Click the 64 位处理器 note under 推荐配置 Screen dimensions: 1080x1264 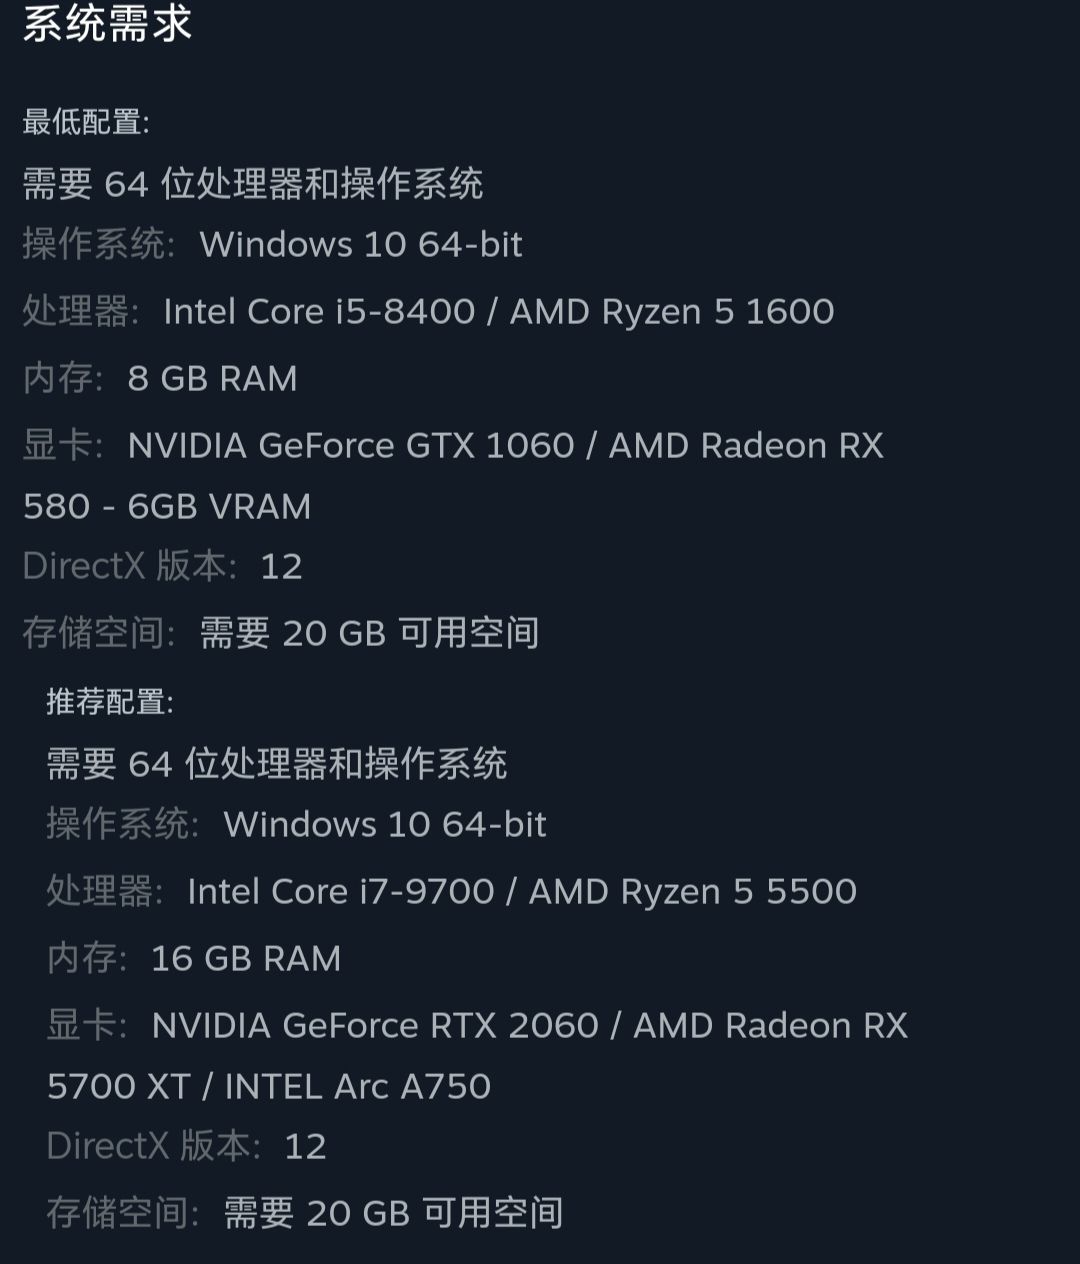point(277,764)
